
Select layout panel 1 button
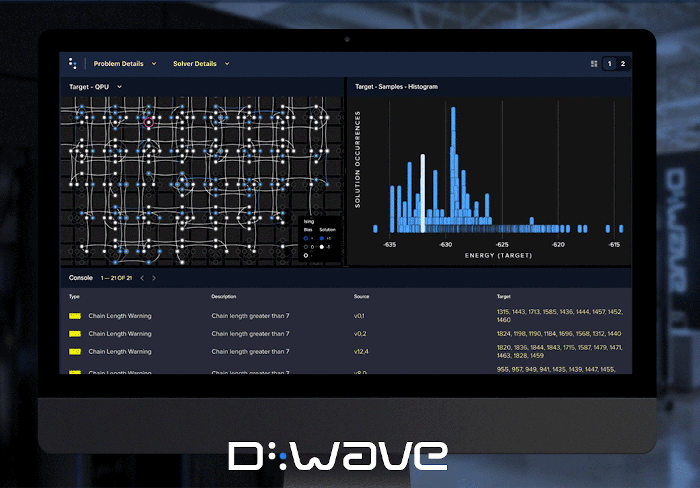coord(609,64)
